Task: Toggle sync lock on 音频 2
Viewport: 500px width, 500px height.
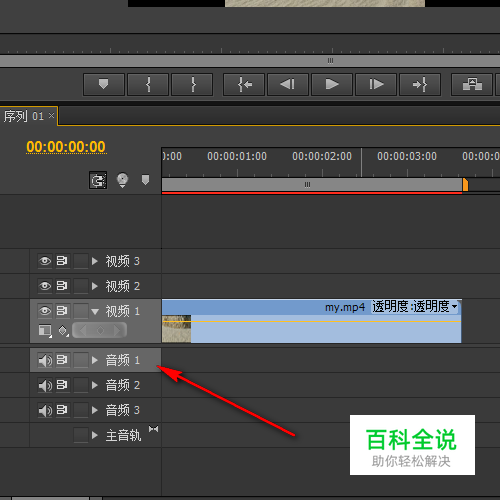Action: 62,385
